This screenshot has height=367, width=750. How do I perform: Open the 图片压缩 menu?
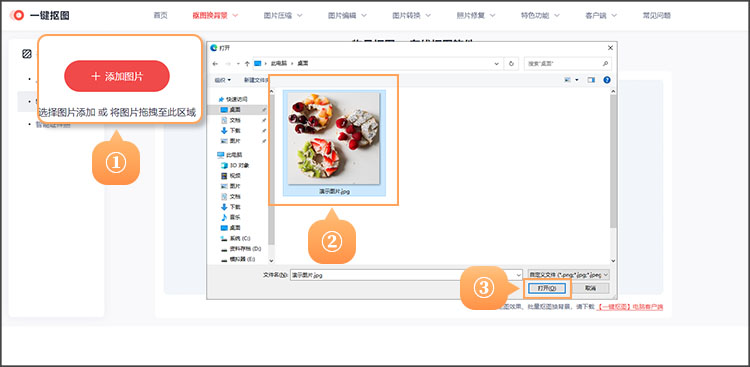(283, 15)
